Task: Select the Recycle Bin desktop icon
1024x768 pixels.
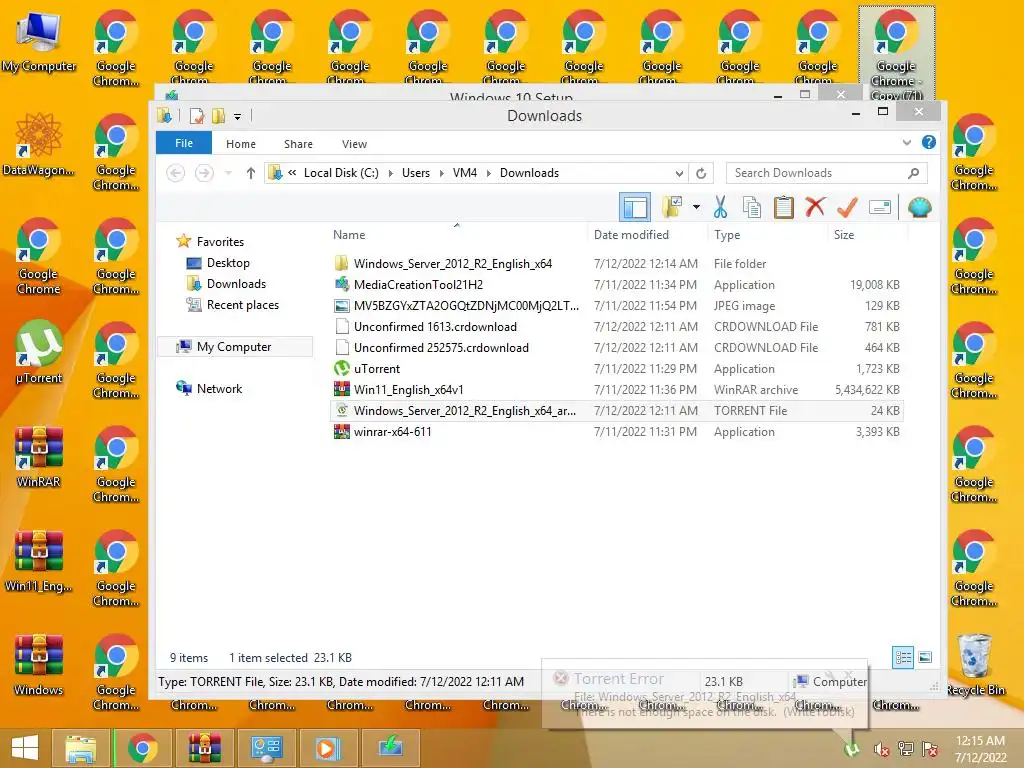Action: point(976,665)
